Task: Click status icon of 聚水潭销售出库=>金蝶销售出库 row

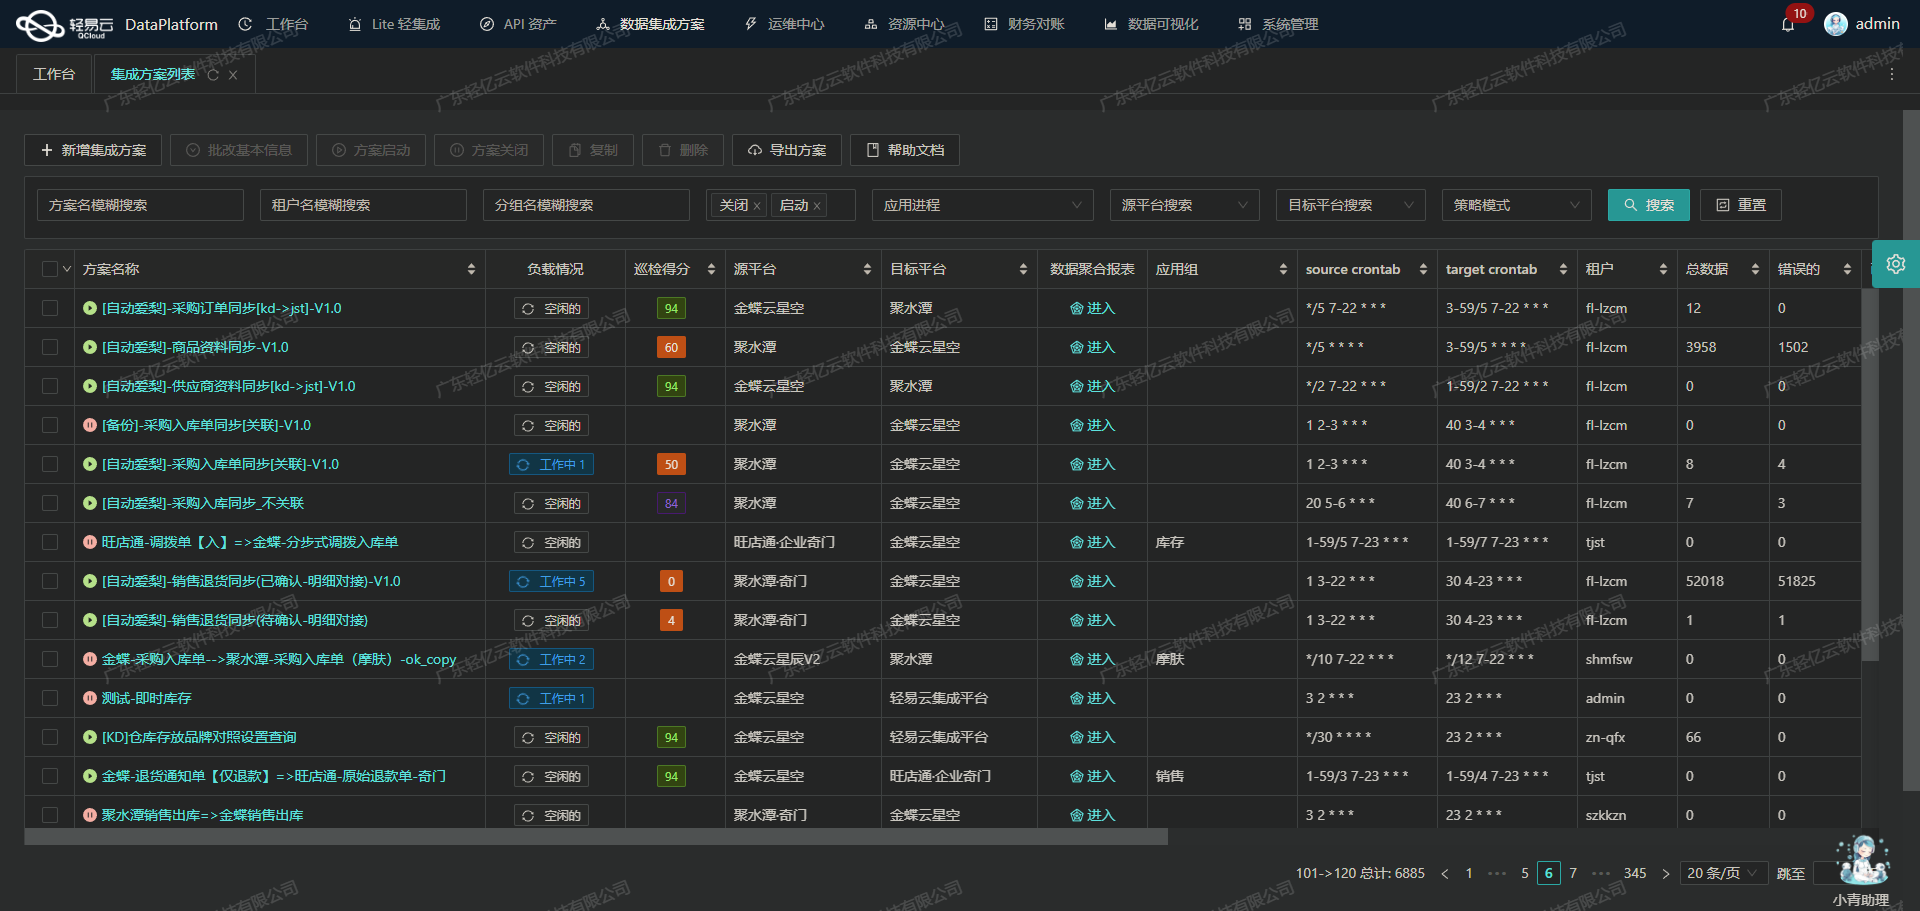Action: (x=90, y=815)
